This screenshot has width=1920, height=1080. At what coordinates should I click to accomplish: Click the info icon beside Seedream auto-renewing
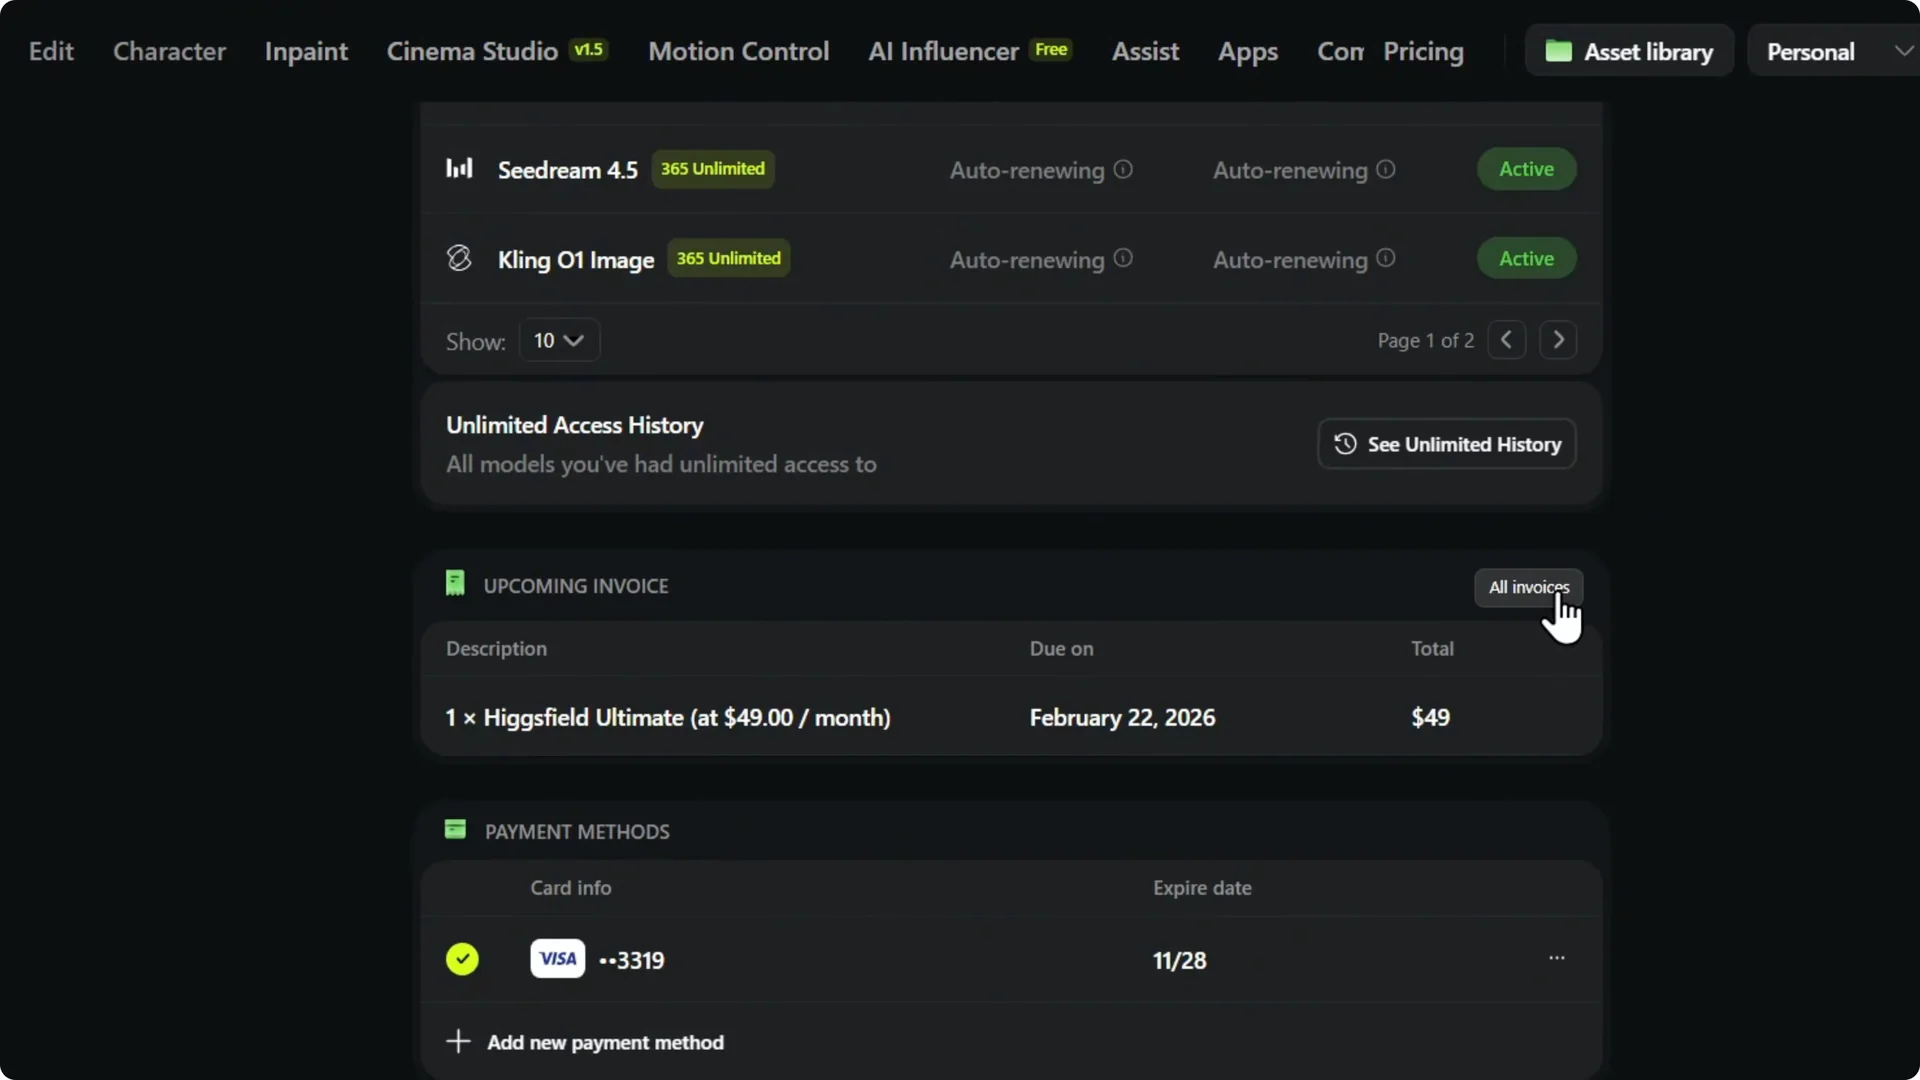tap(1123, 170)
